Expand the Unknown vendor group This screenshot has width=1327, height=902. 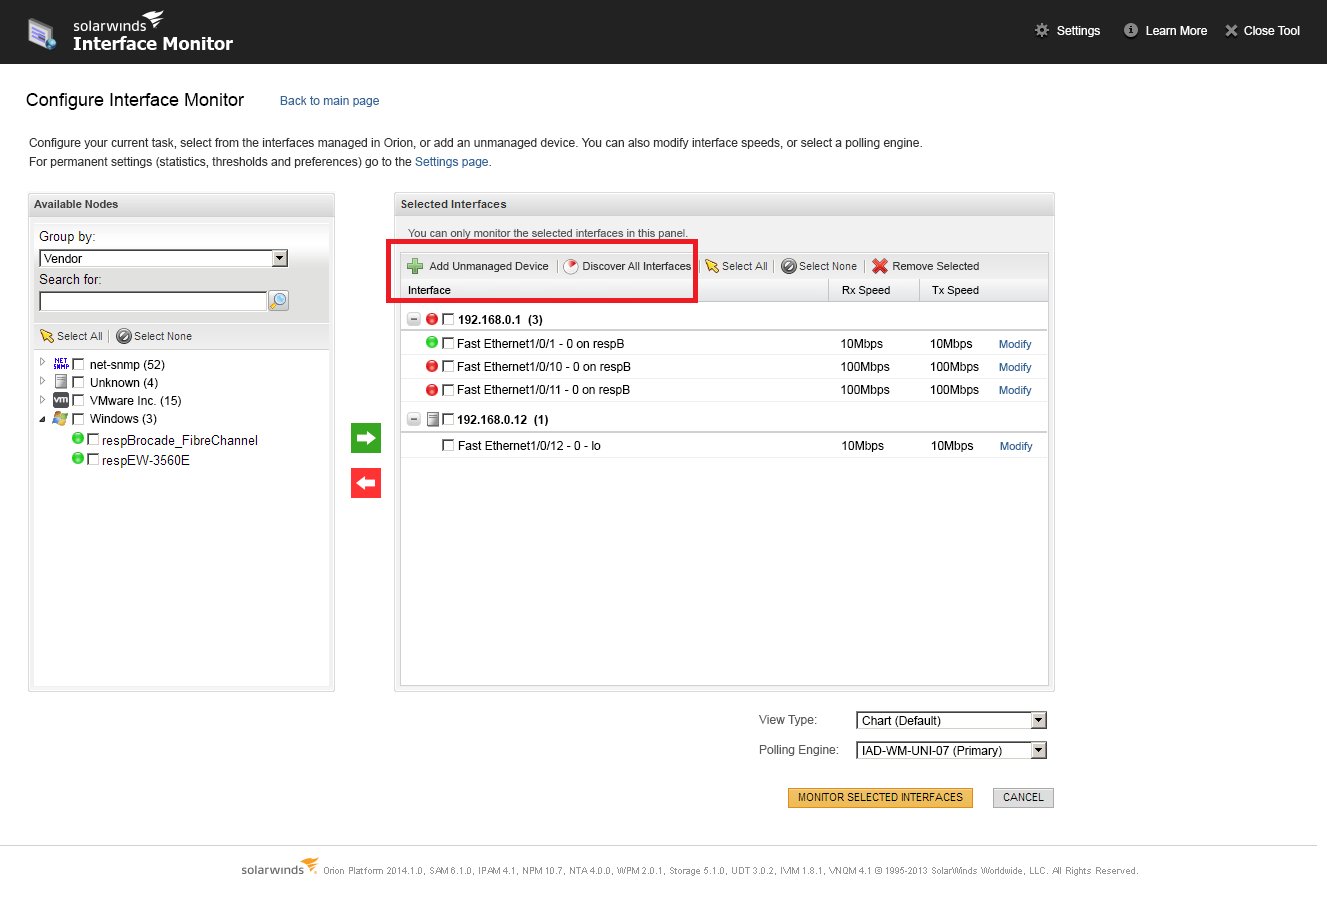click(x=42, y=382)
